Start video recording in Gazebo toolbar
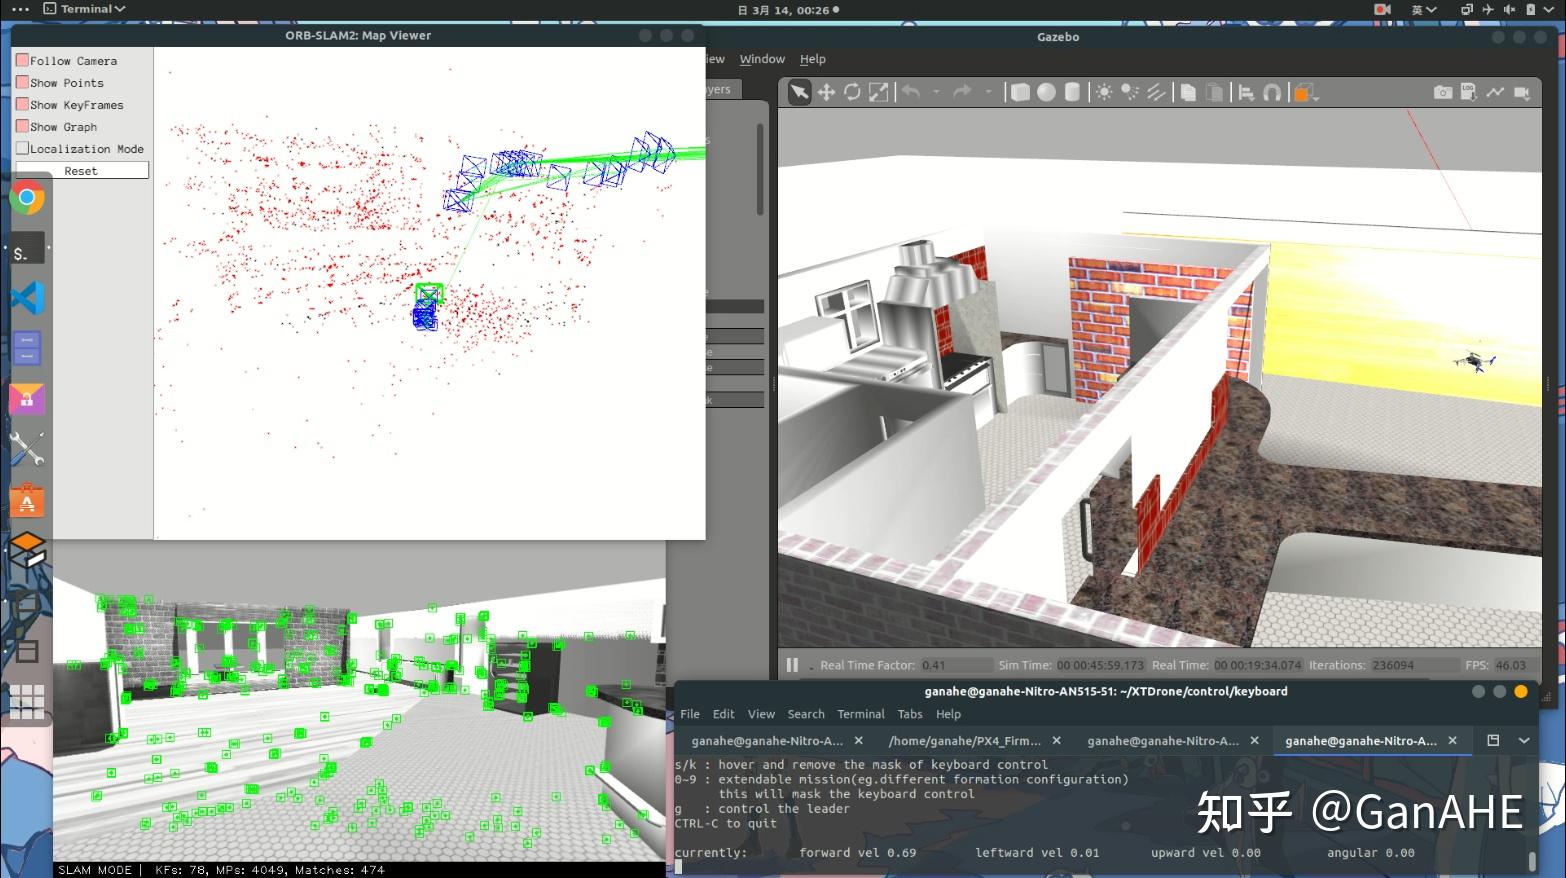 tap(1522, 93)
